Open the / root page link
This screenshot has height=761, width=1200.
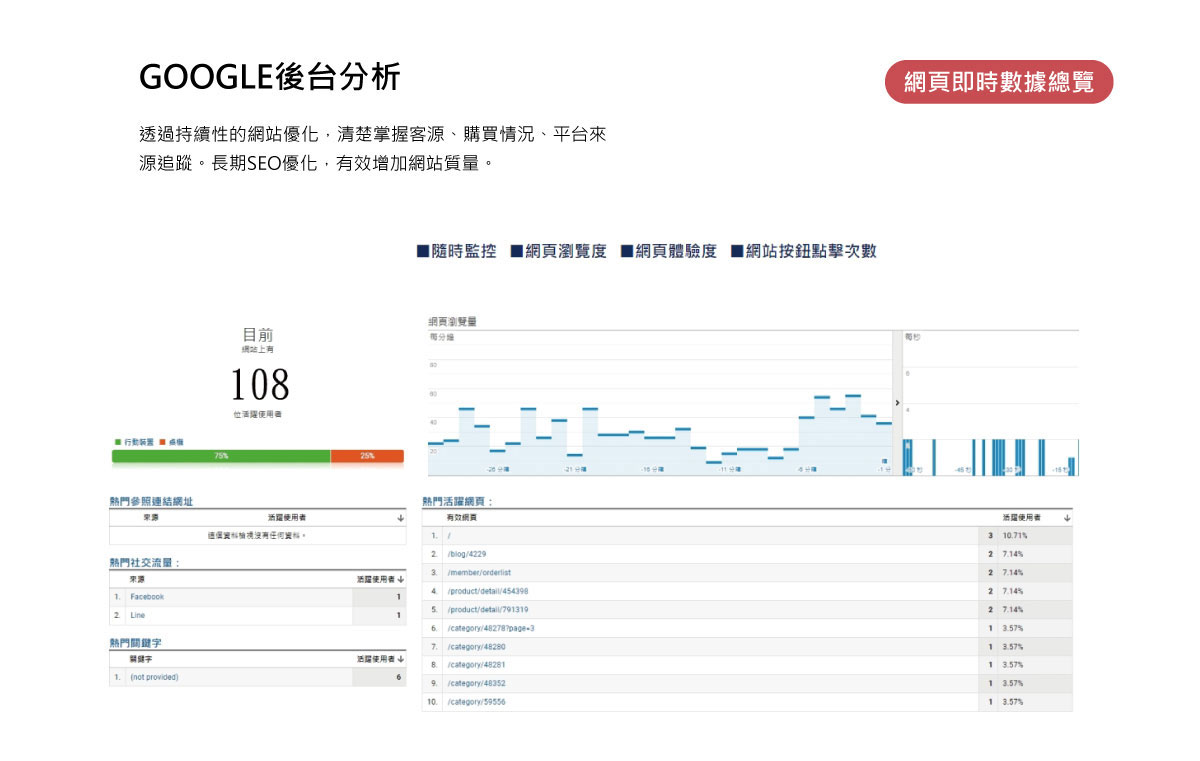click(x=449, y=536)
